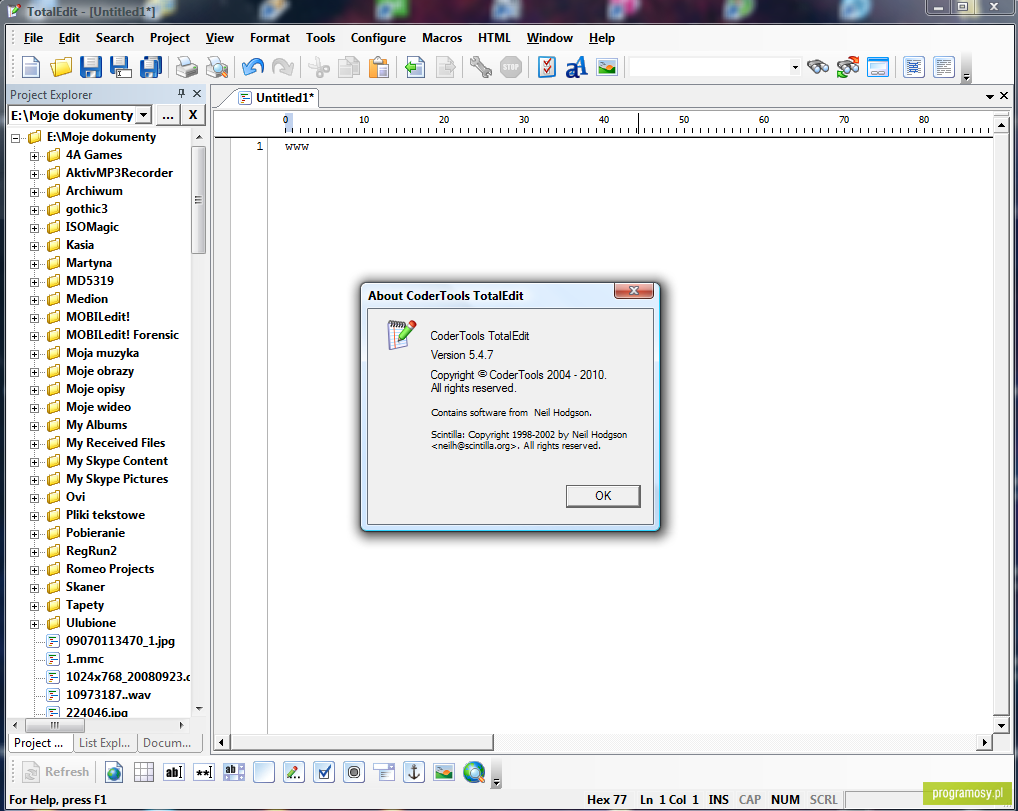Click the Open file folder icon
This screenshot has height=811, width=1018.
coord(61,67)
